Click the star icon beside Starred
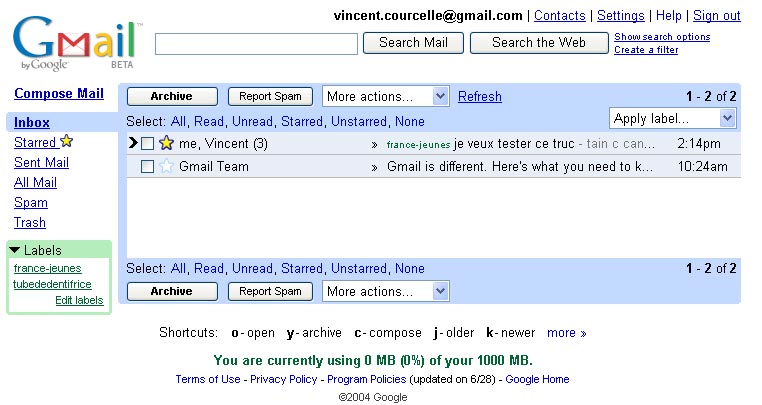This screenshot has width=762, height=405. pyautogui.click(x=67, y=142)
